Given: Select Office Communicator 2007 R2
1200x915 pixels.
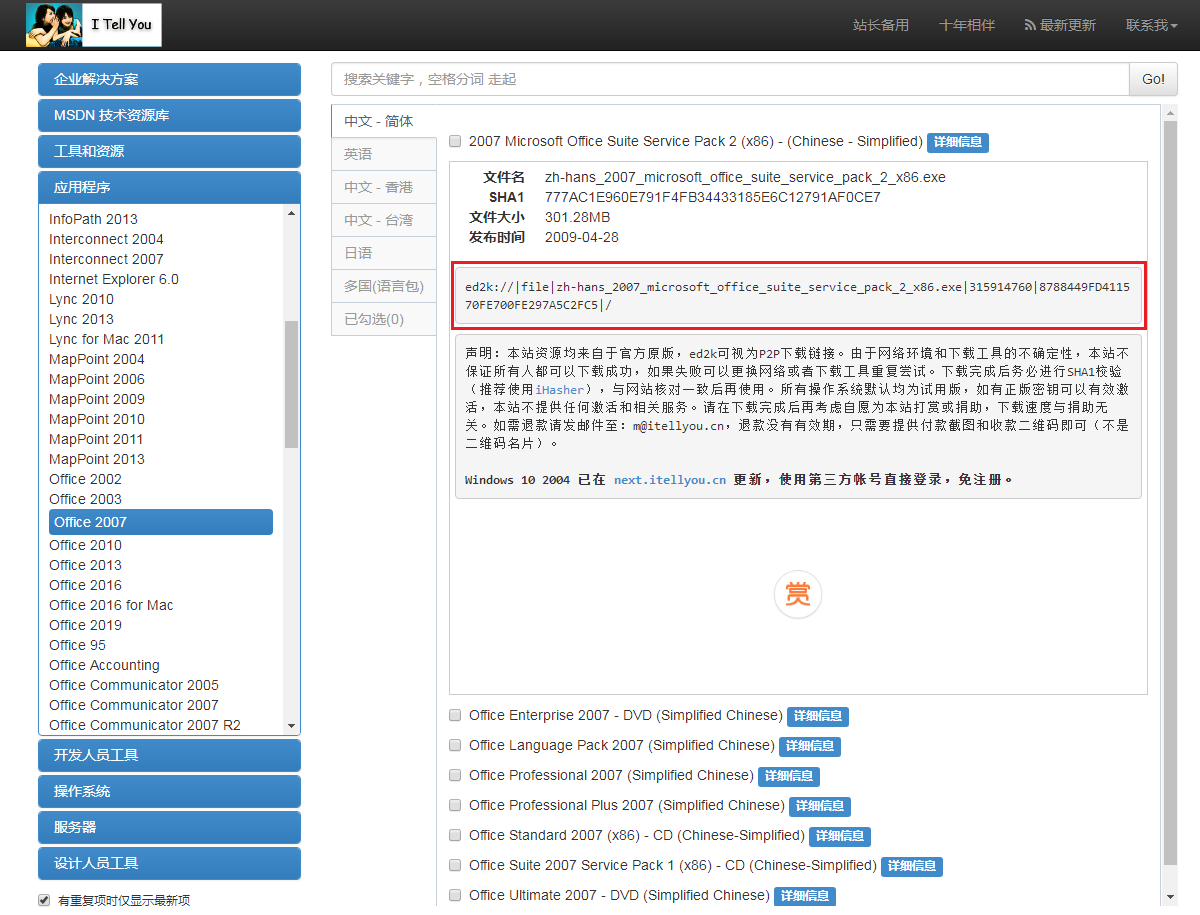Looking at the screenshot, I should click(x=145, y=725).
